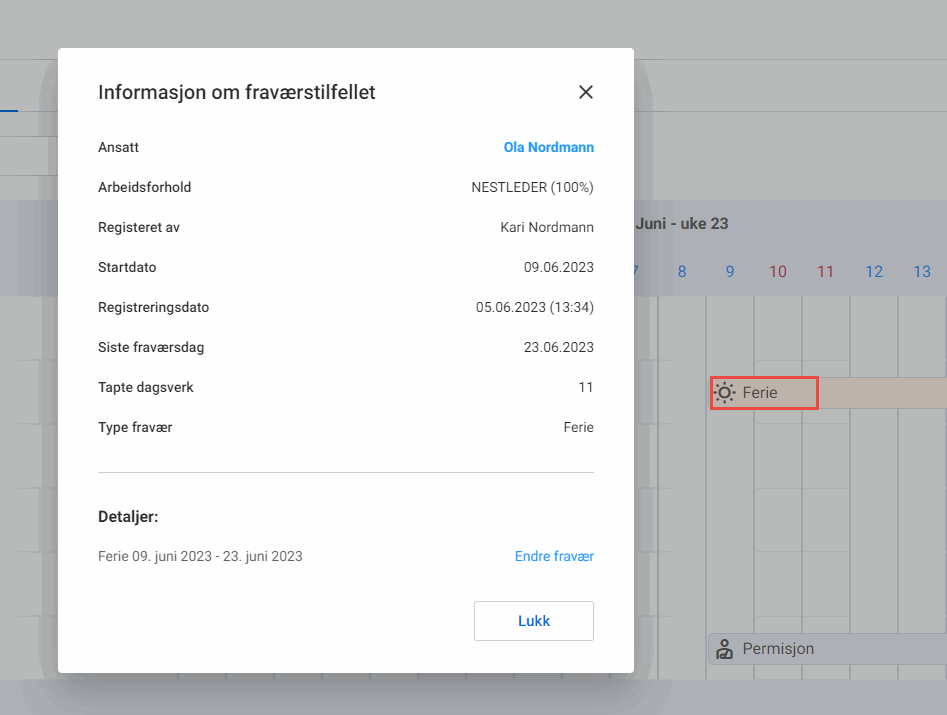Click day 12 in the calendar header
The width and height of the screenshot is (947, 715).
[x=874, y=272]
